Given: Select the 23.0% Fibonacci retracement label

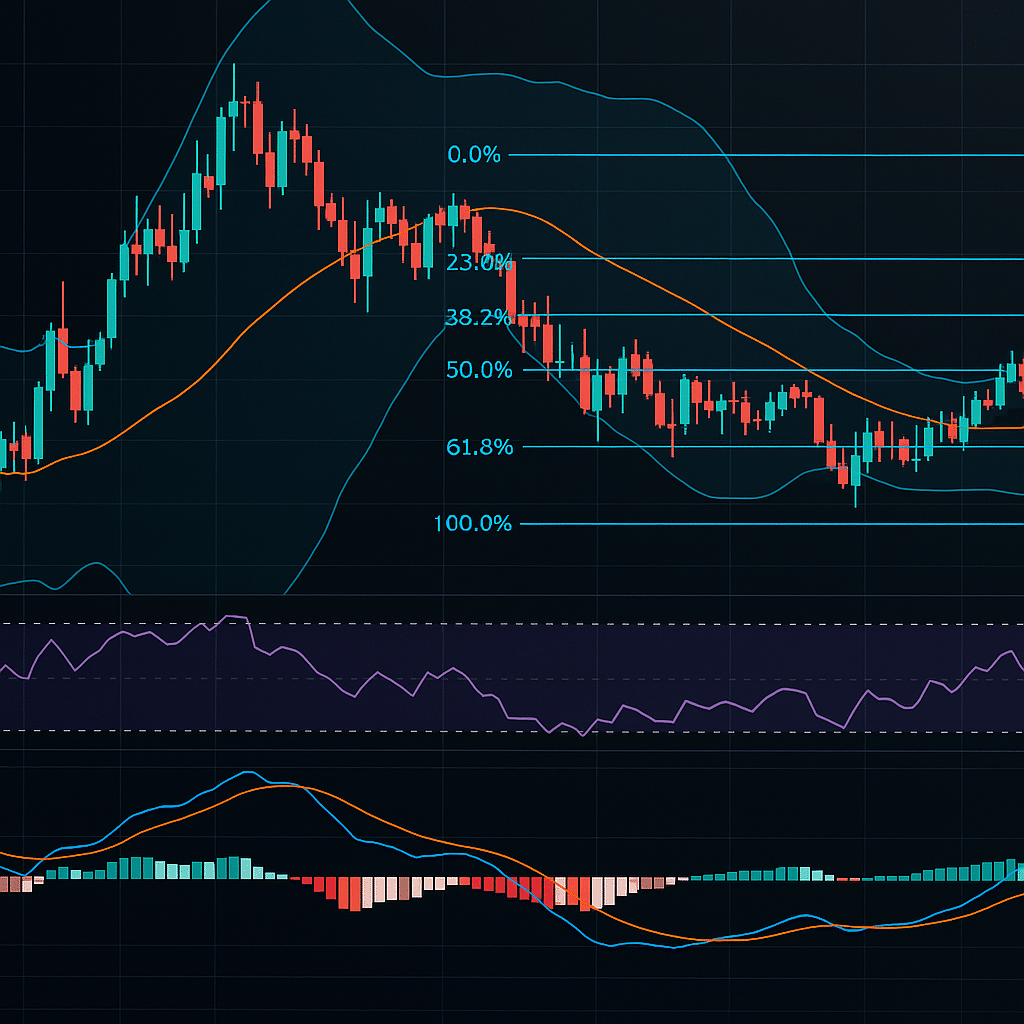Looking at the screenshot, I should [480, 262].
